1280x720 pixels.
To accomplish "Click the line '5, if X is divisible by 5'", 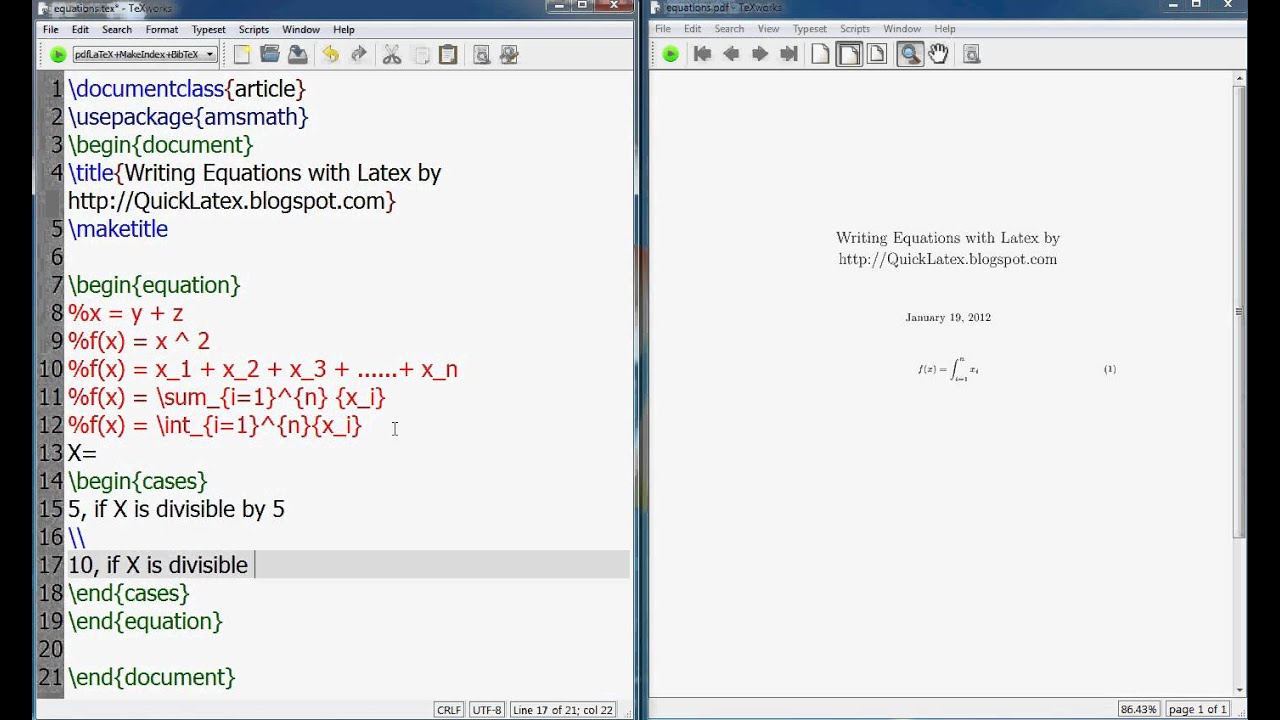I will click(176, 509).
